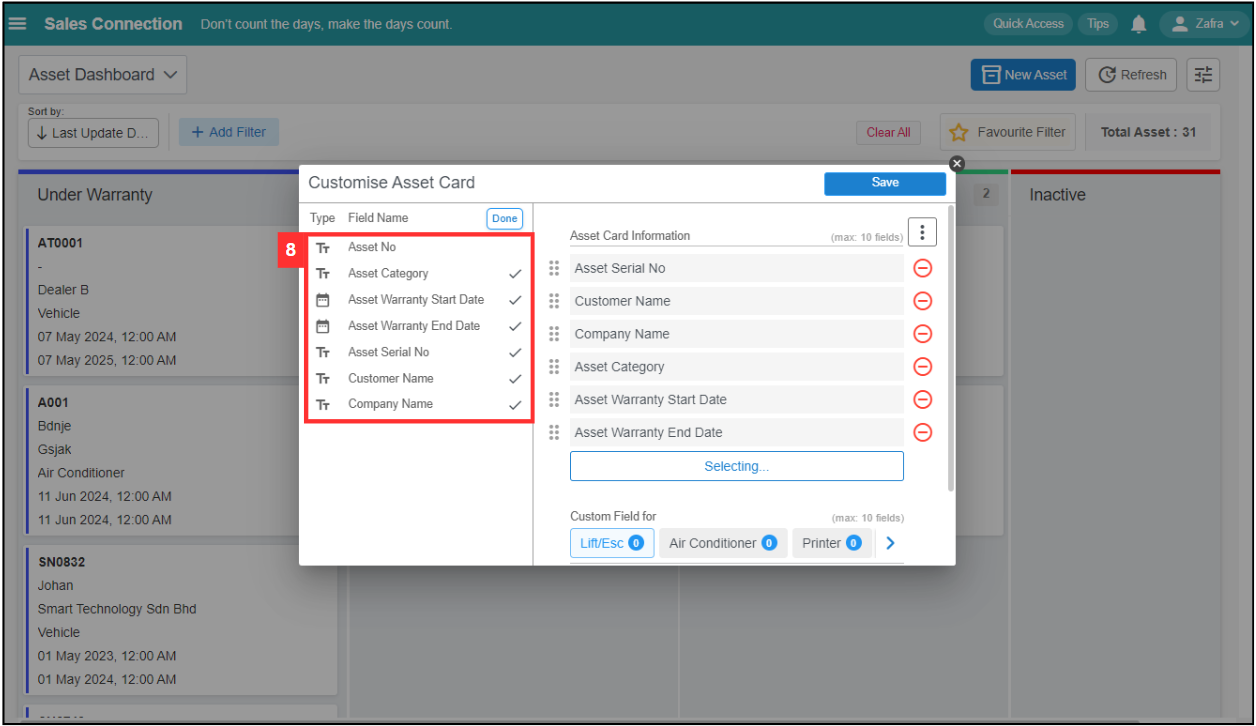Click the dialog's vertical scrollbar

coord(950,348)
